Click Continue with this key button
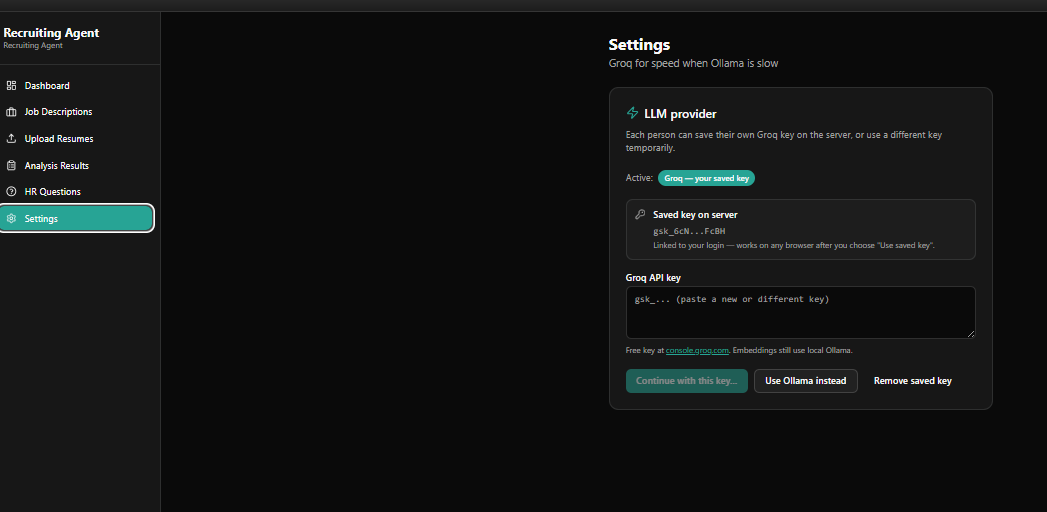 click(x=686, y=380)
